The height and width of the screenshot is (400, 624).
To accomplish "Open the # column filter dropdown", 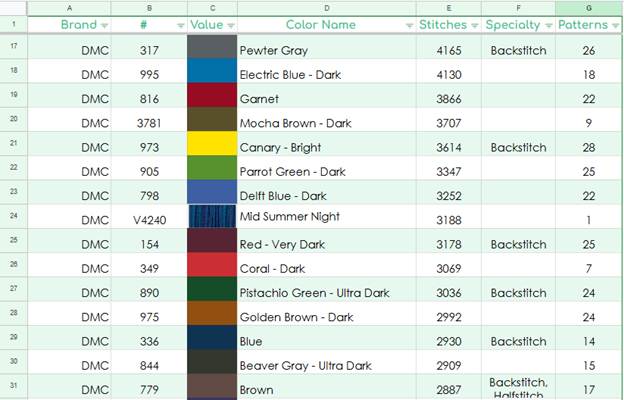I will tap(178, 25).
